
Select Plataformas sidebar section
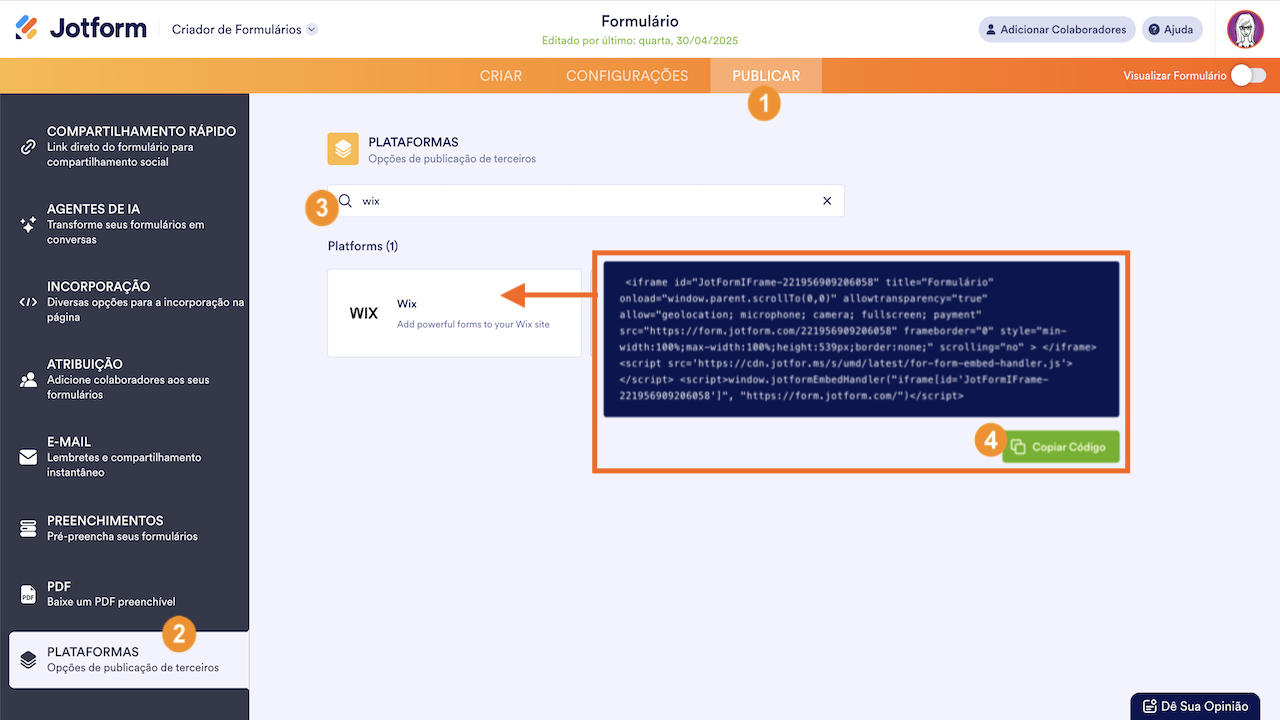(x=129, y=660)
